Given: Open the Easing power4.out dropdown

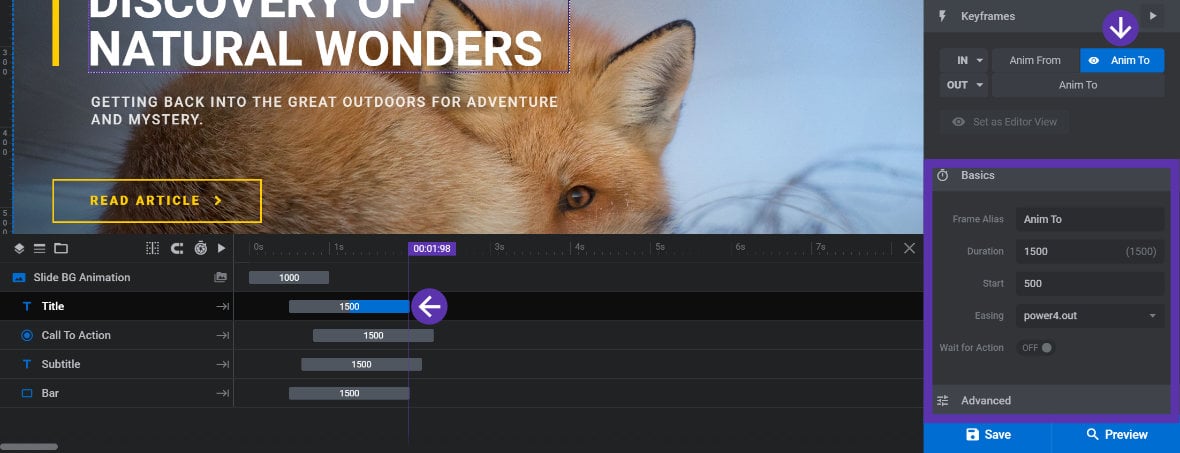Looking at the screenshot, I should pyautogui.click(x=1090, y=316).
